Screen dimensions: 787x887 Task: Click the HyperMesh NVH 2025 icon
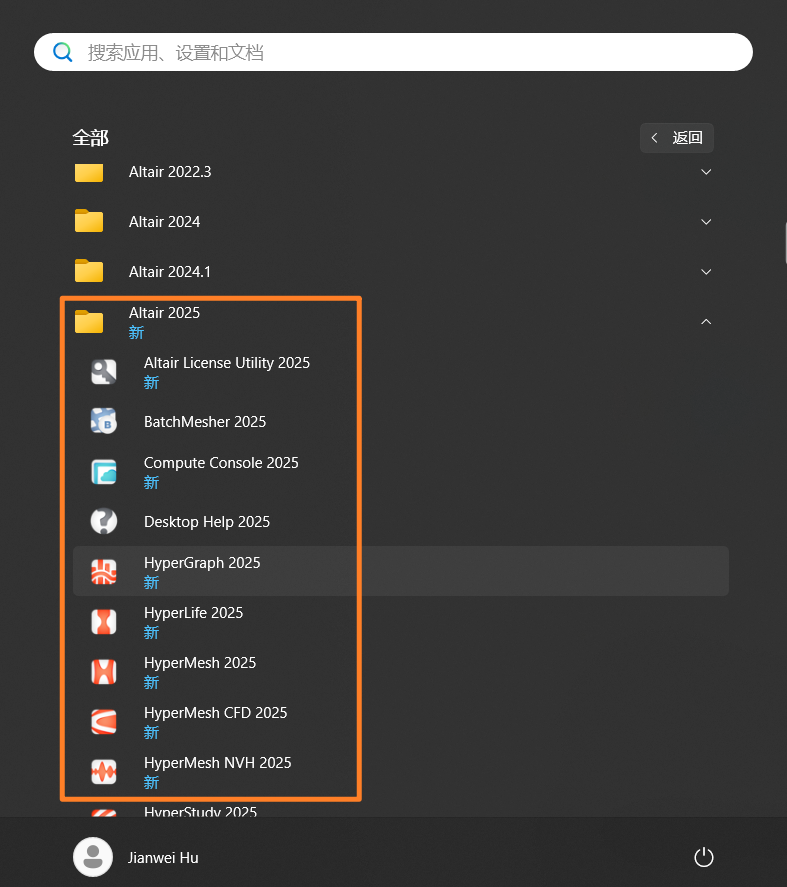[104, 772]
